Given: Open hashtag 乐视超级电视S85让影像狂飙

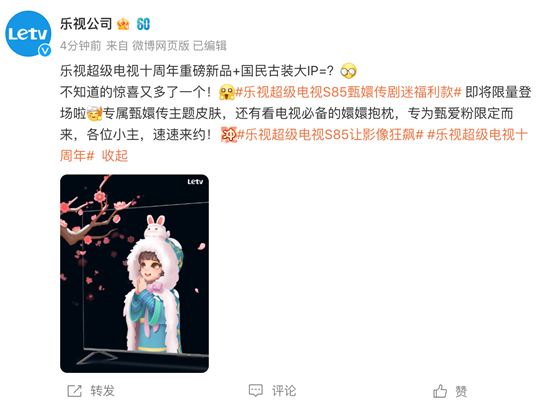Looking at the screenshot, I should (x=330, y=135).
